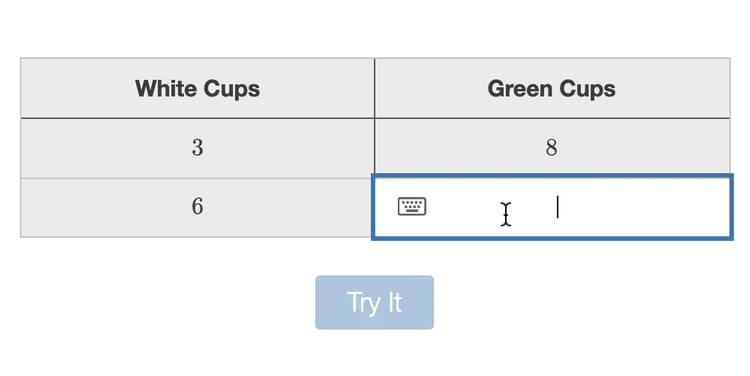Click the cell showing 6 white cups
Screen dimensions: 750x376
(x=198, y=207)
